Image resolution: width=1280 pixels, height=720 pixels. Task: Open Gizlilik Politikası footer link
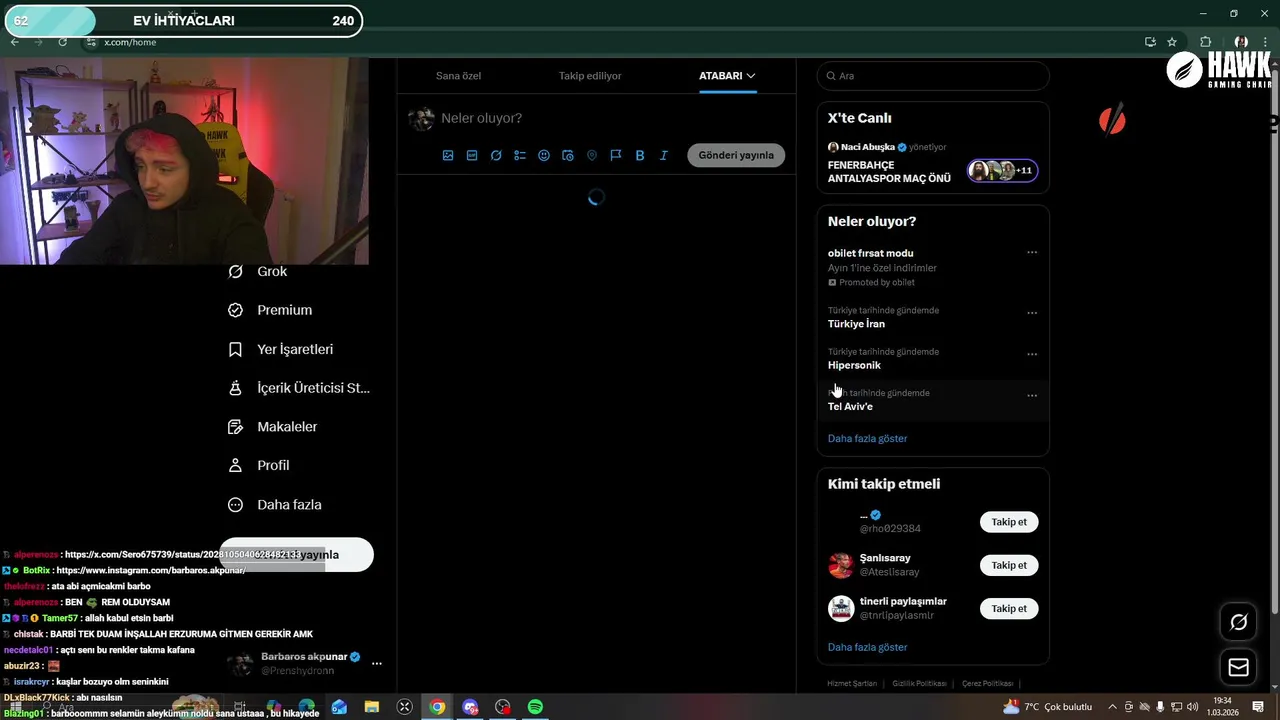(x=919, y=683)
